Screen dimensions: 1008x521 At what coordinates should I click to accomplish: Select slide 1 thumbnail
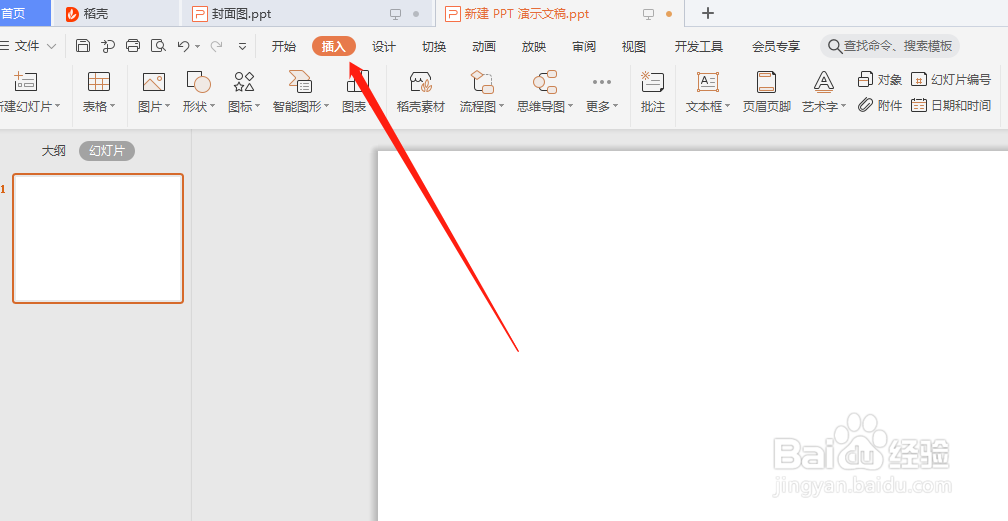[98, 238]
